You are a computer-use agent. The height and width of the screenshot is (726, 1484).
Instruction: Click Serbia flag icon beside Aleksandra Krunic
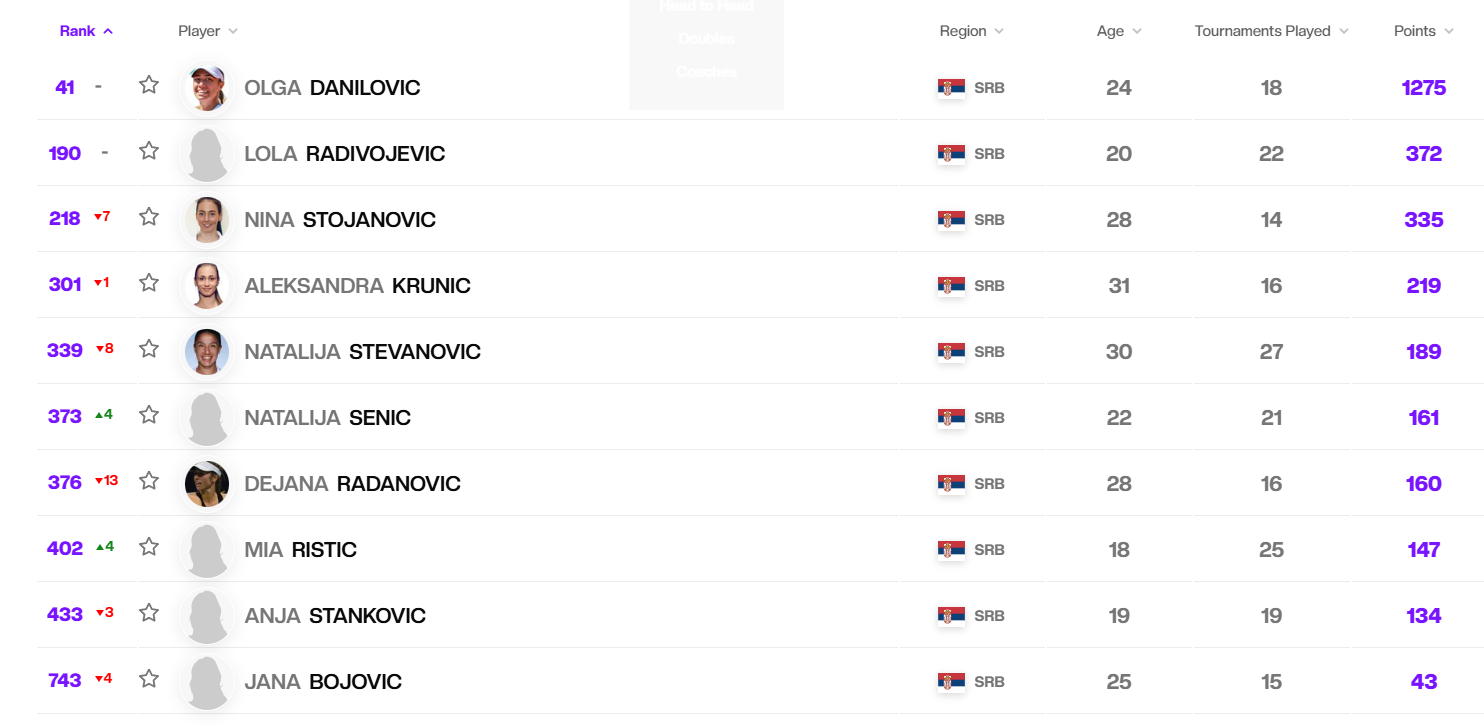click(x=951, y=286)
